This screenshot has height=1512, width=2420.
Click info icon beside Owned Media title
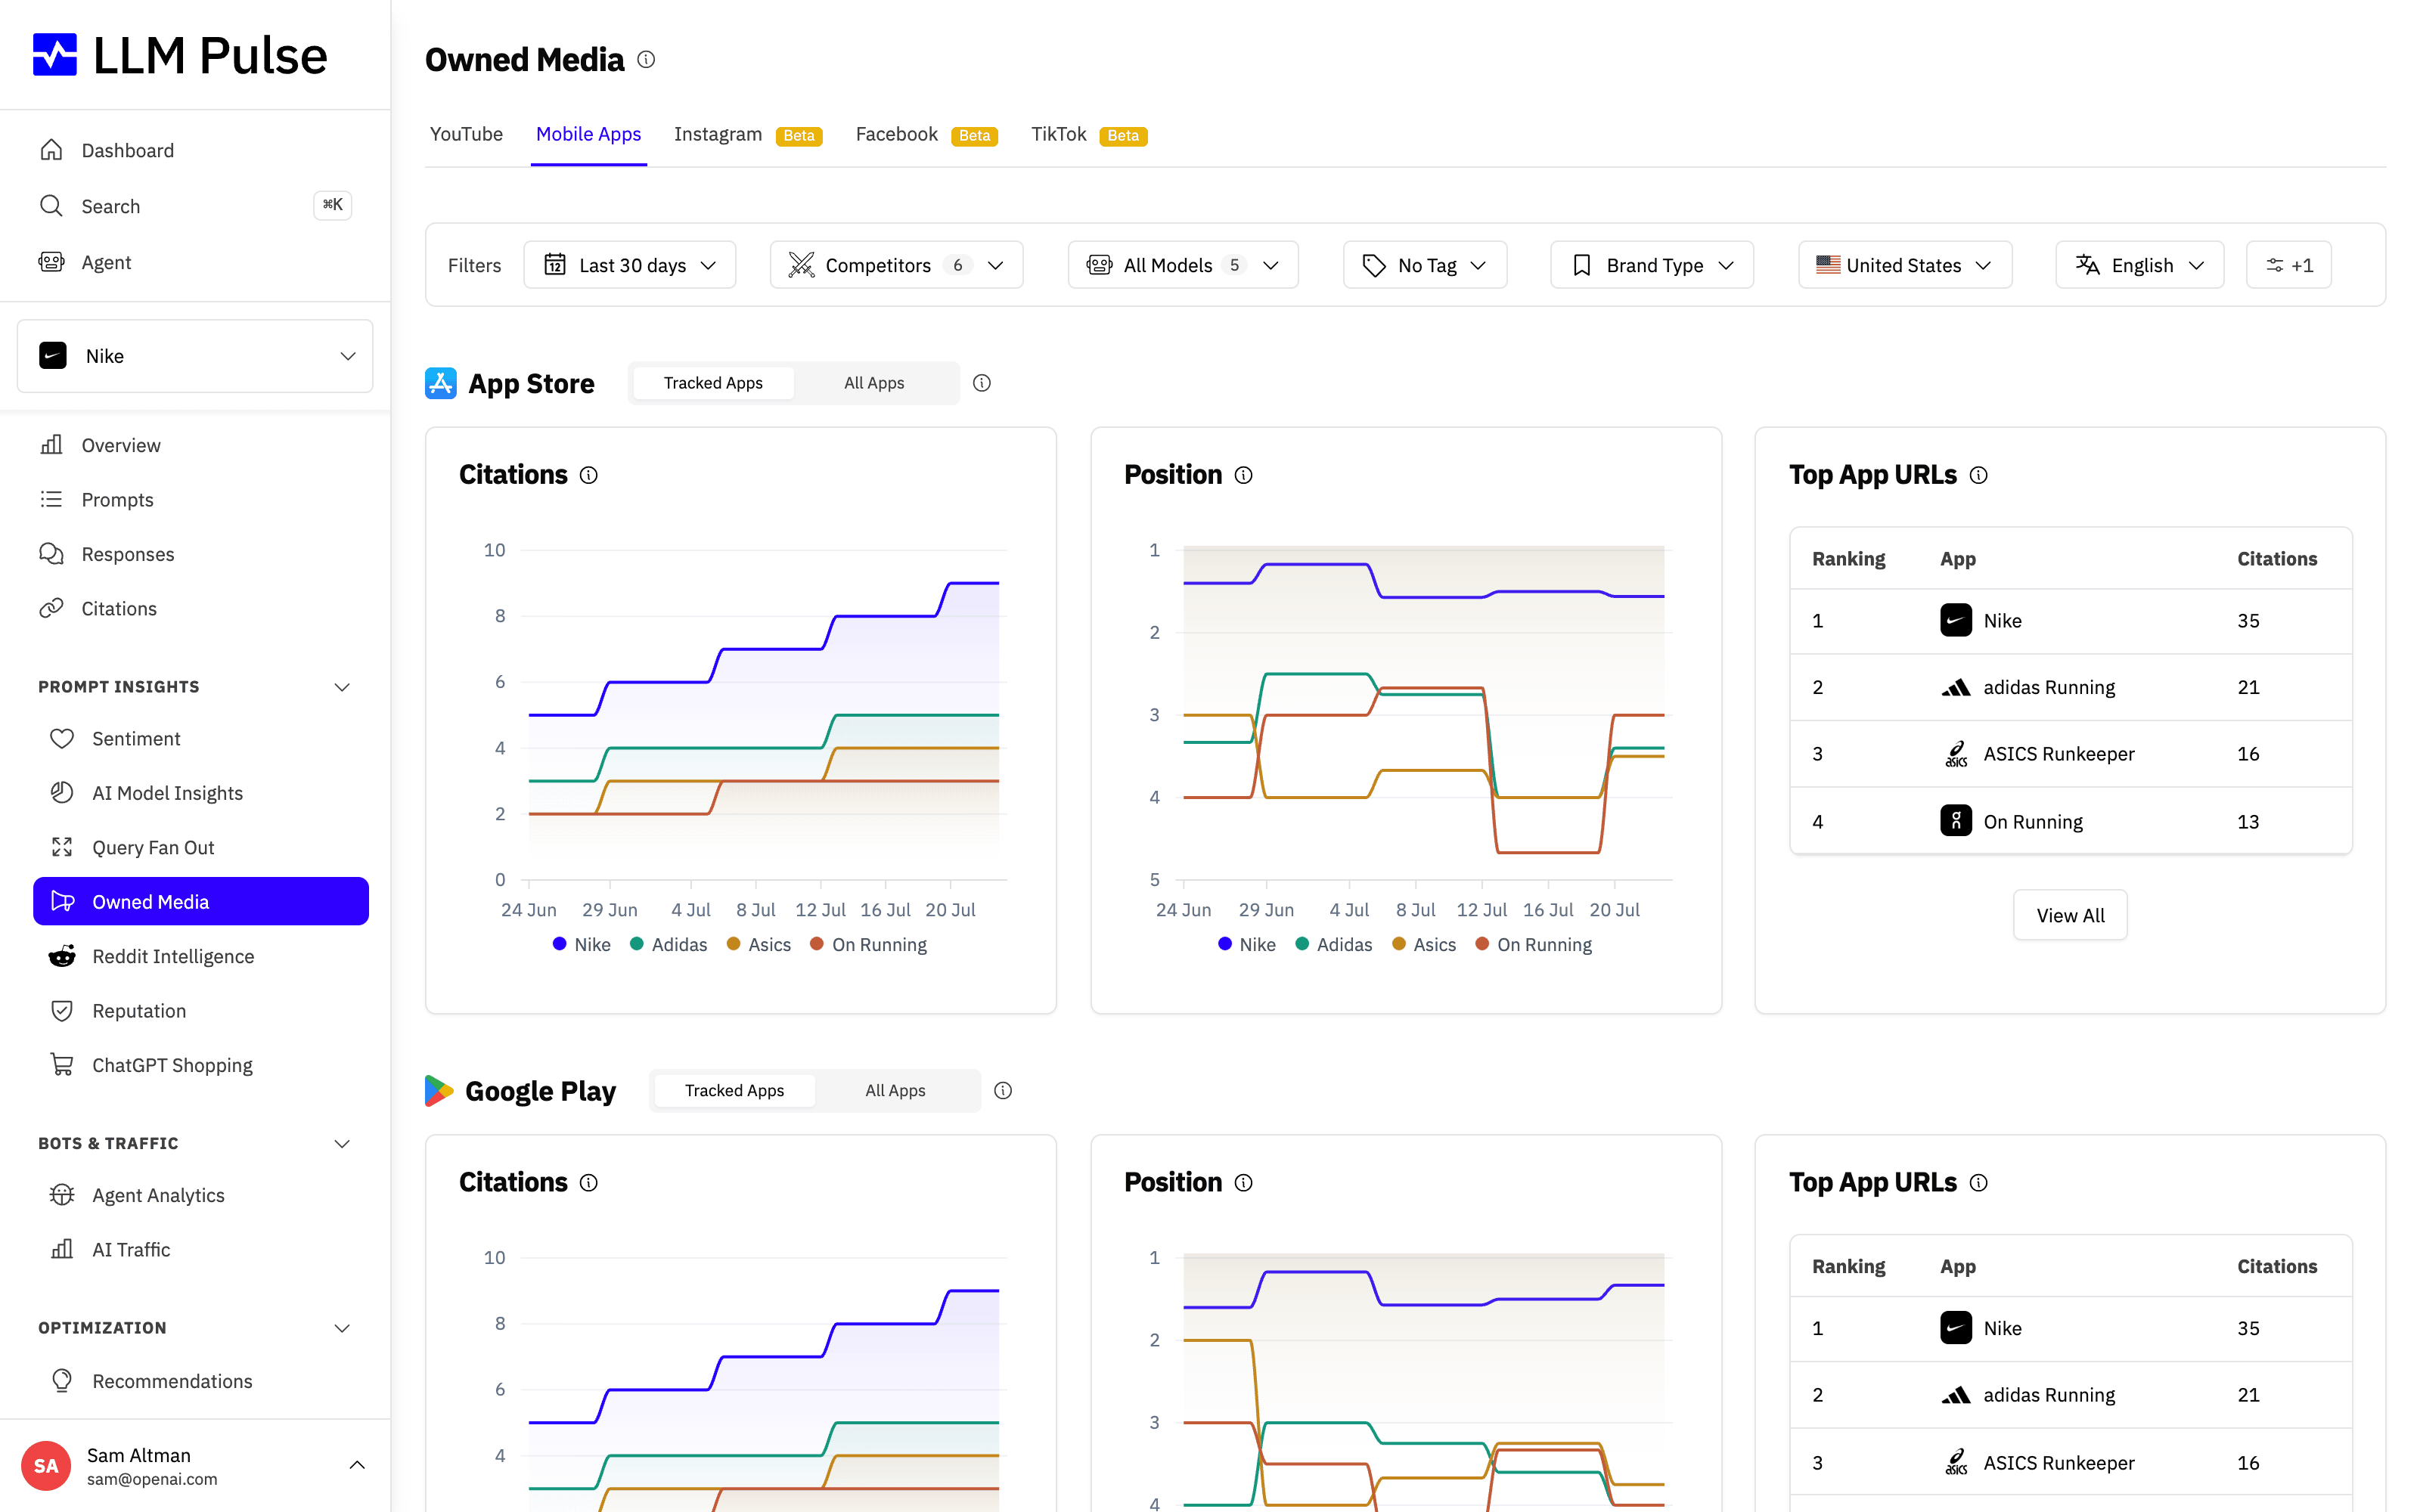(646, 60)
